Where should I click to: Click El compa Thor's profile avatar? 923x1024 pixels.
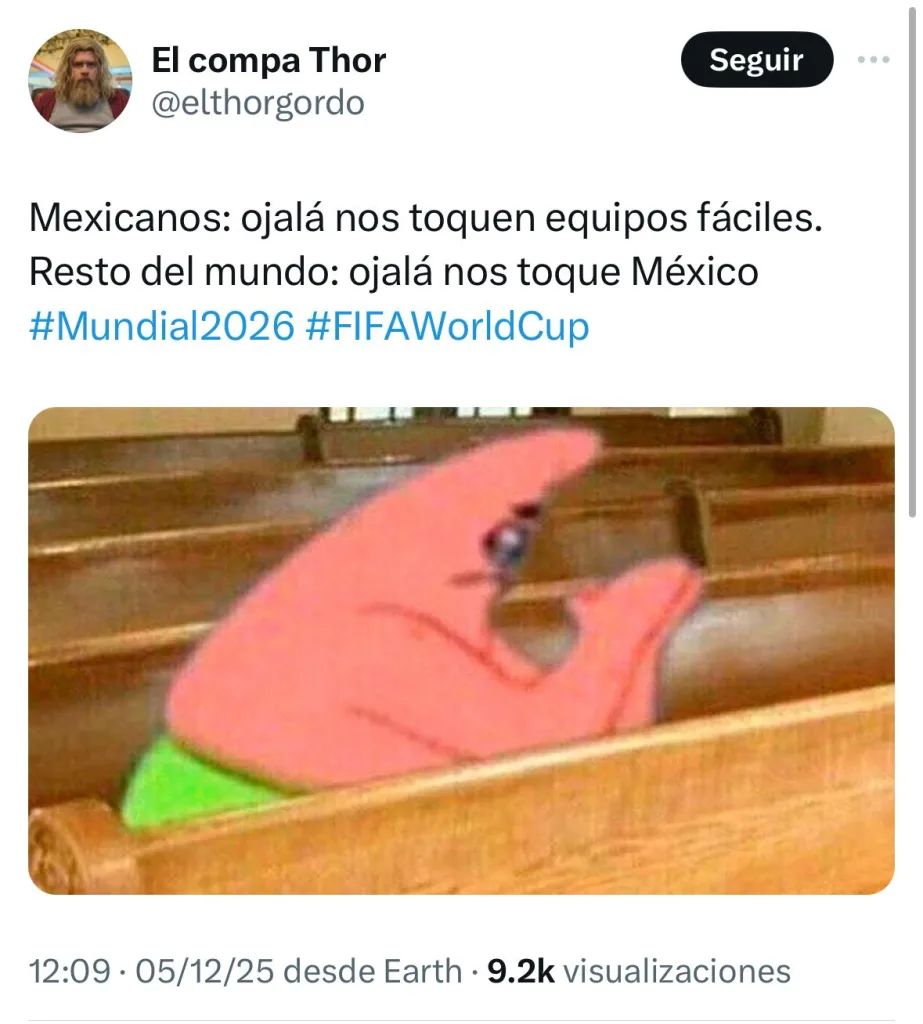pos(80,81)
